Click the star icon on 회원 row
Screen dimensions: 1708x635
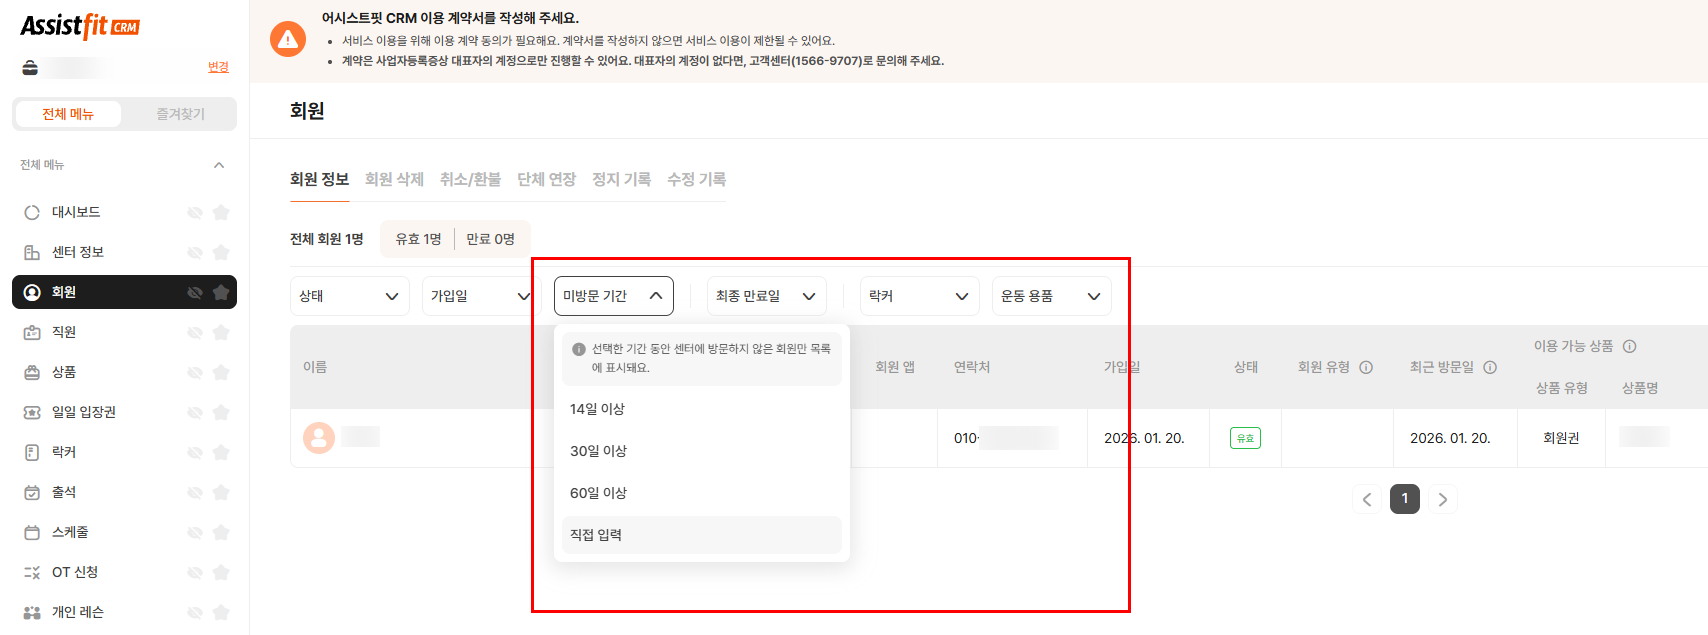point(221,292)
